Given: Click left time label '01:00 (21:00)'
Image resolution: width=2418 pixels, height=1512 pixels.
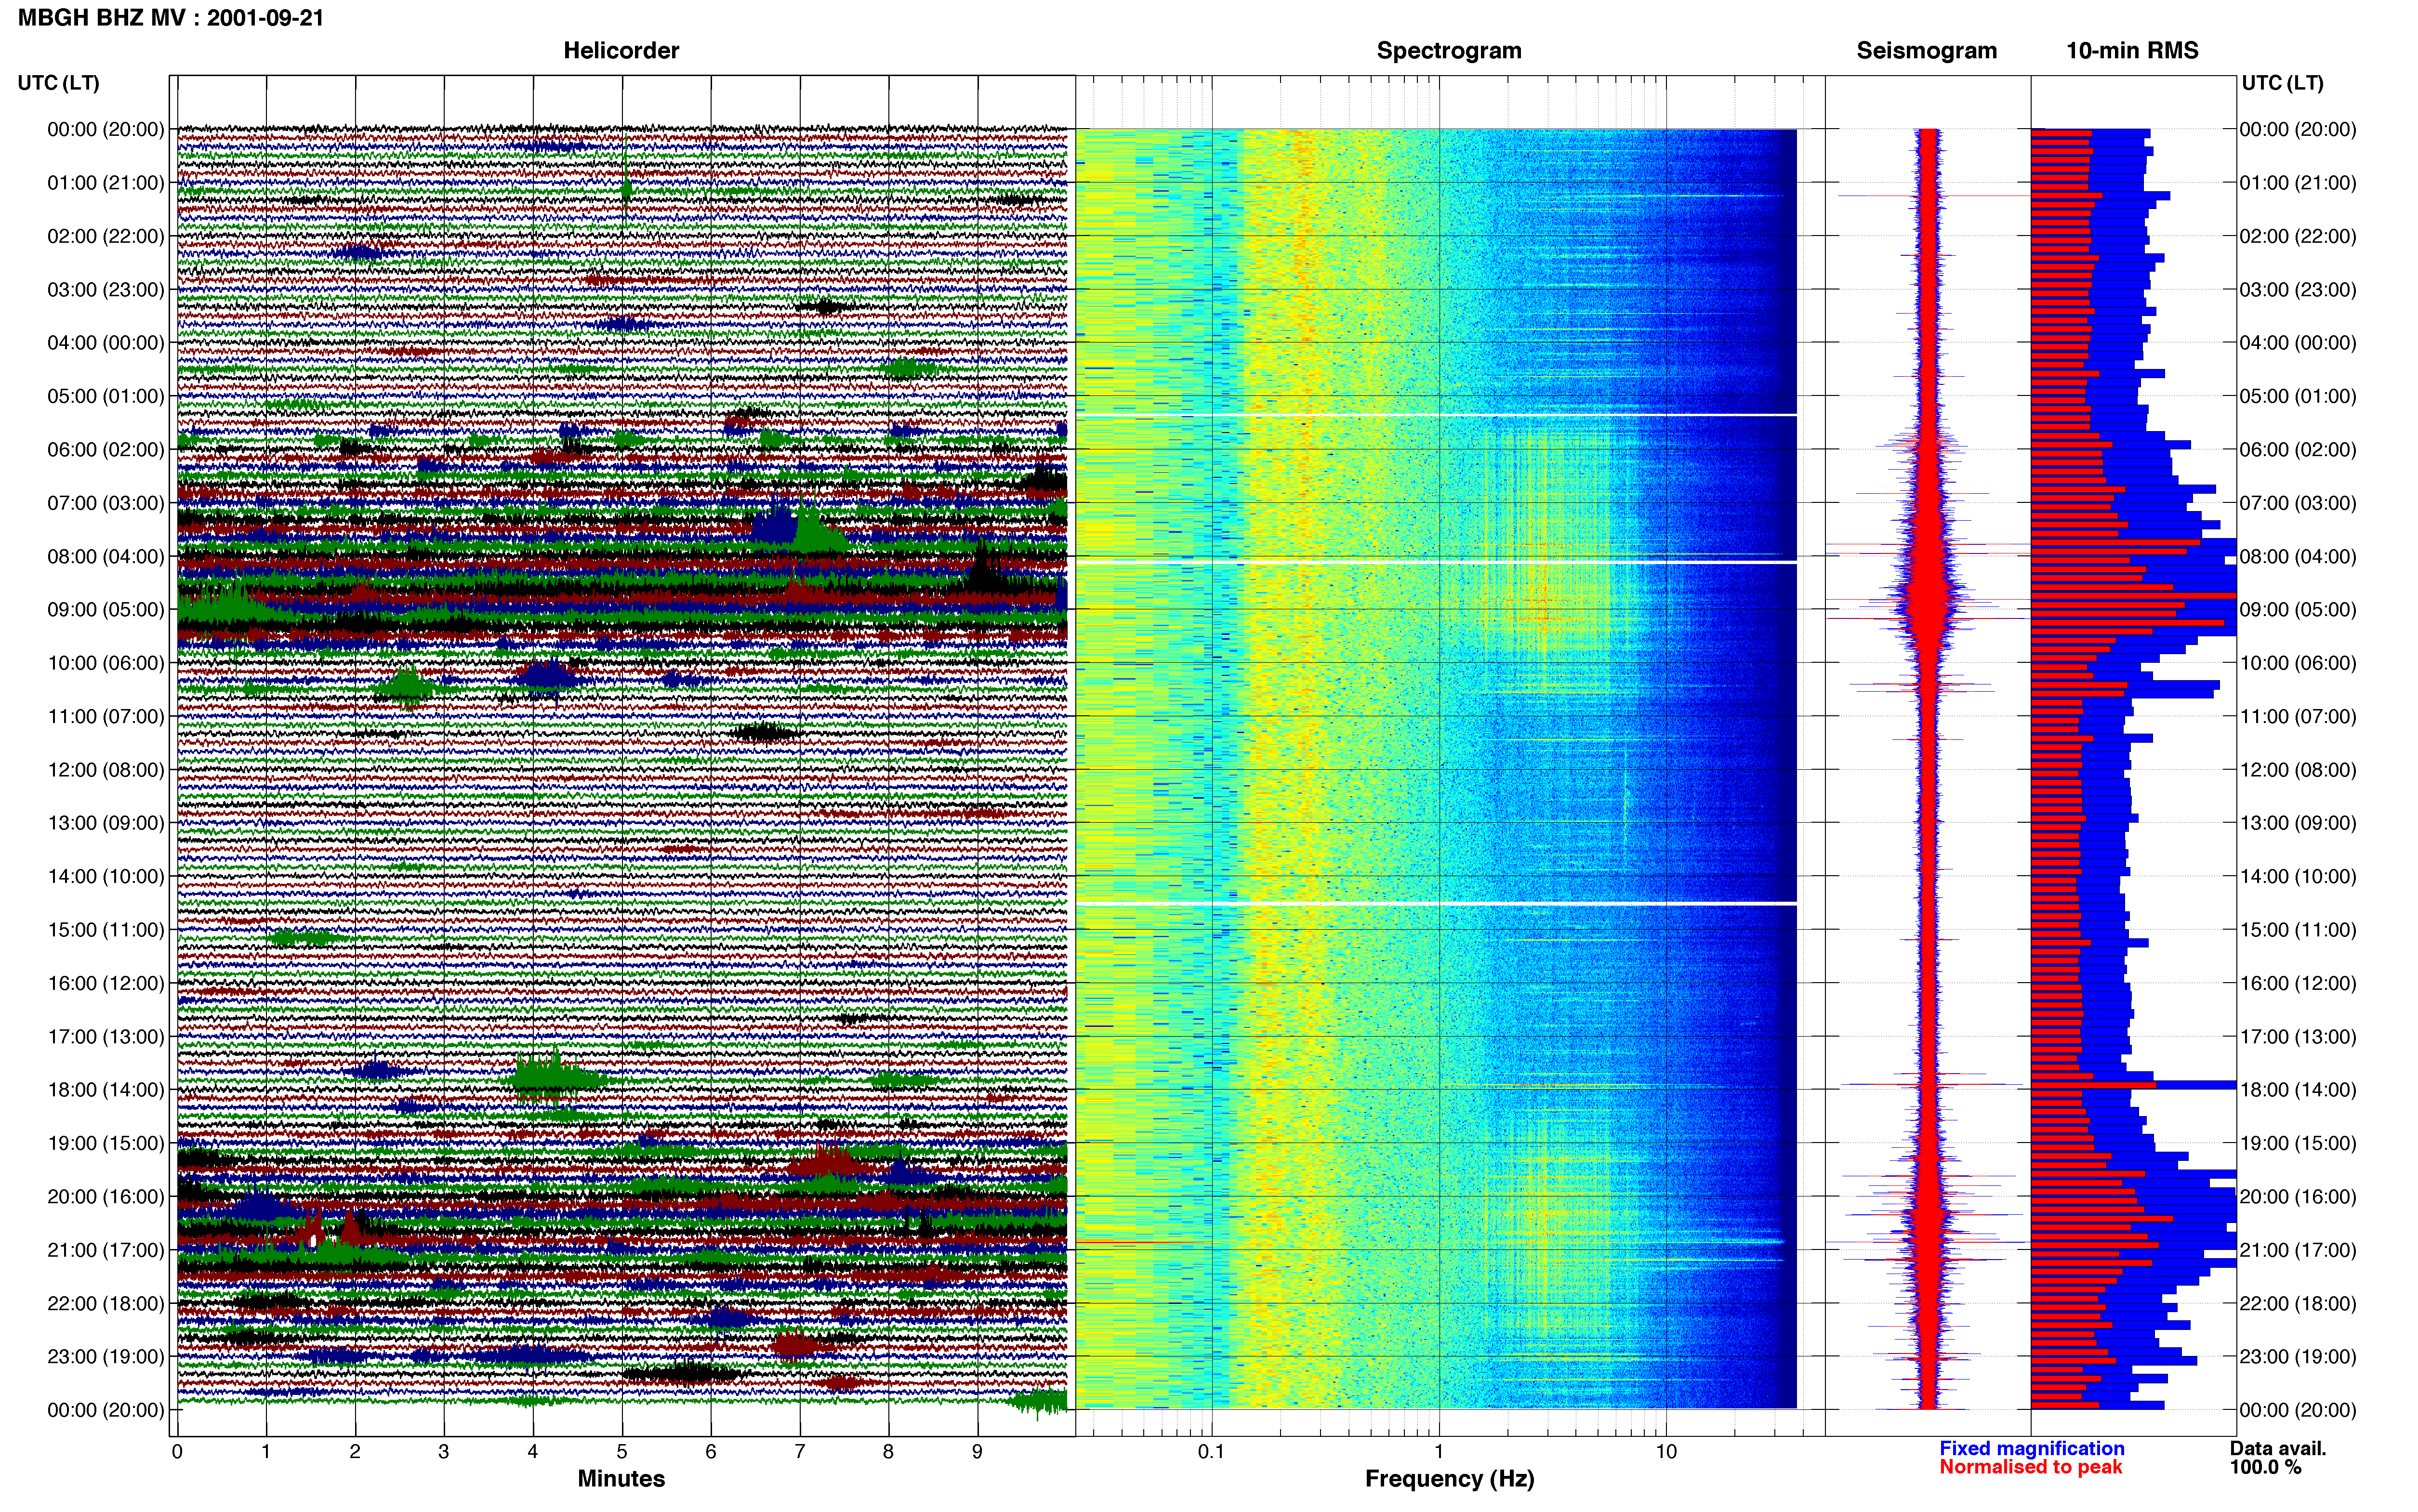Looking at the screenshot, I should point(106,183).
